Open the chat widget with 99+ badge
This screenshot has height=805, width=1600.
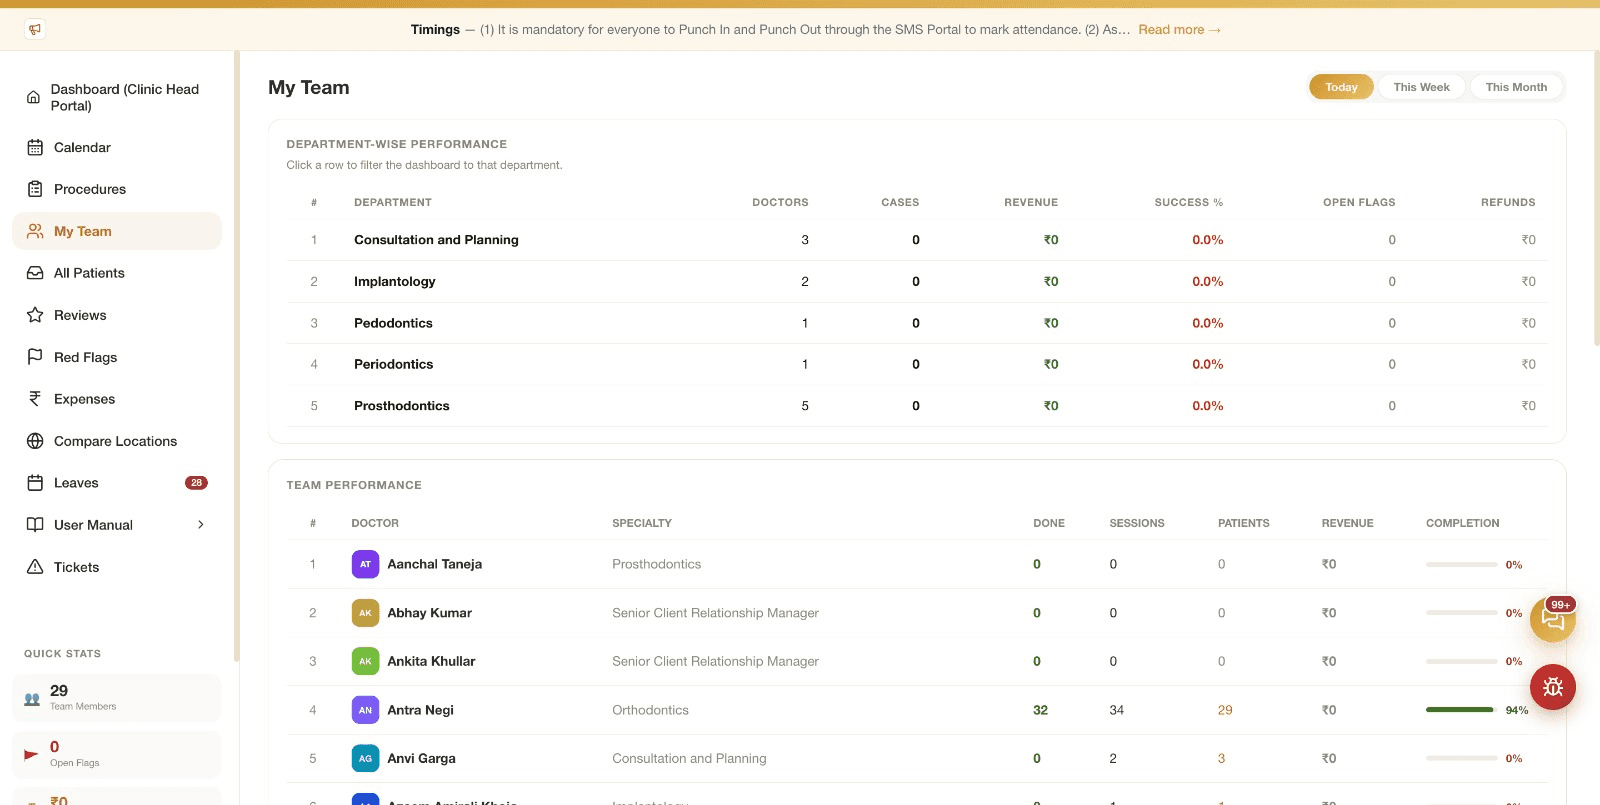click(x=1553, y=619)
